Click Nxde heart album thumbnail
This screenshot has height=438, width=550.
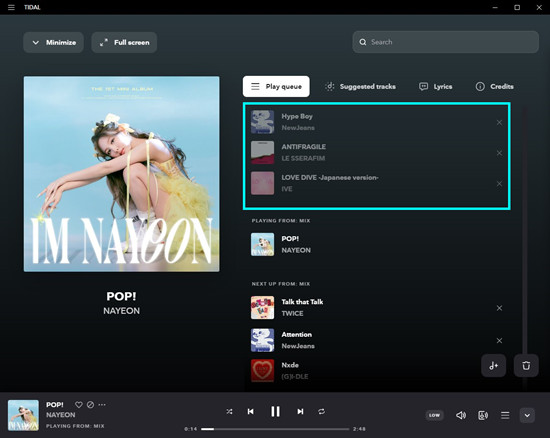[262, 371]
